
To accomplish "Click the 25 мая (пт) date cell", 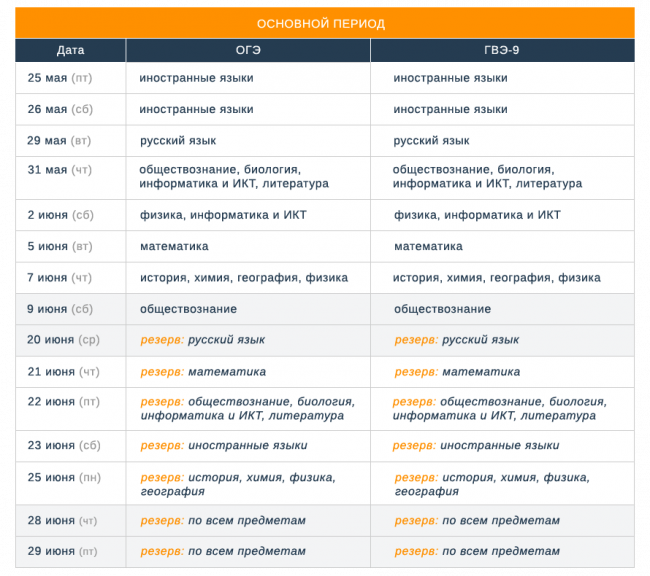I will [66, 78].
